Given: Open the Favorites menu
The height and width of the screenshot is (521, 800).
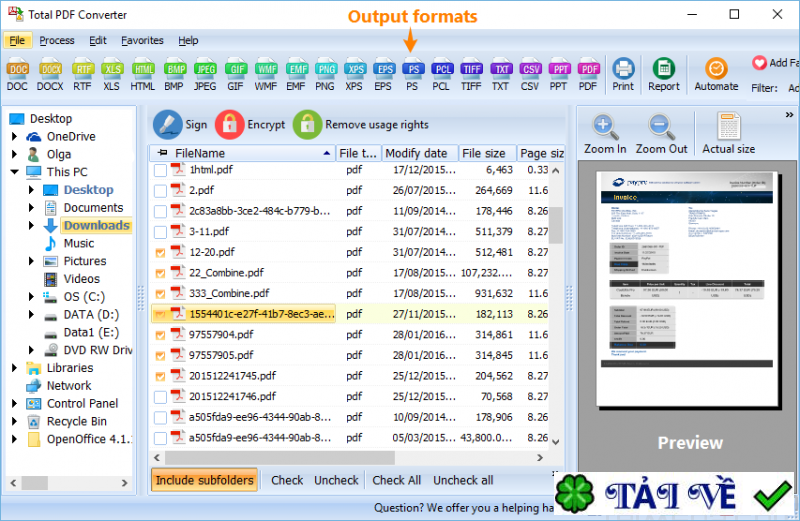Looking at the screenshot, I should (x=142, y=40).
